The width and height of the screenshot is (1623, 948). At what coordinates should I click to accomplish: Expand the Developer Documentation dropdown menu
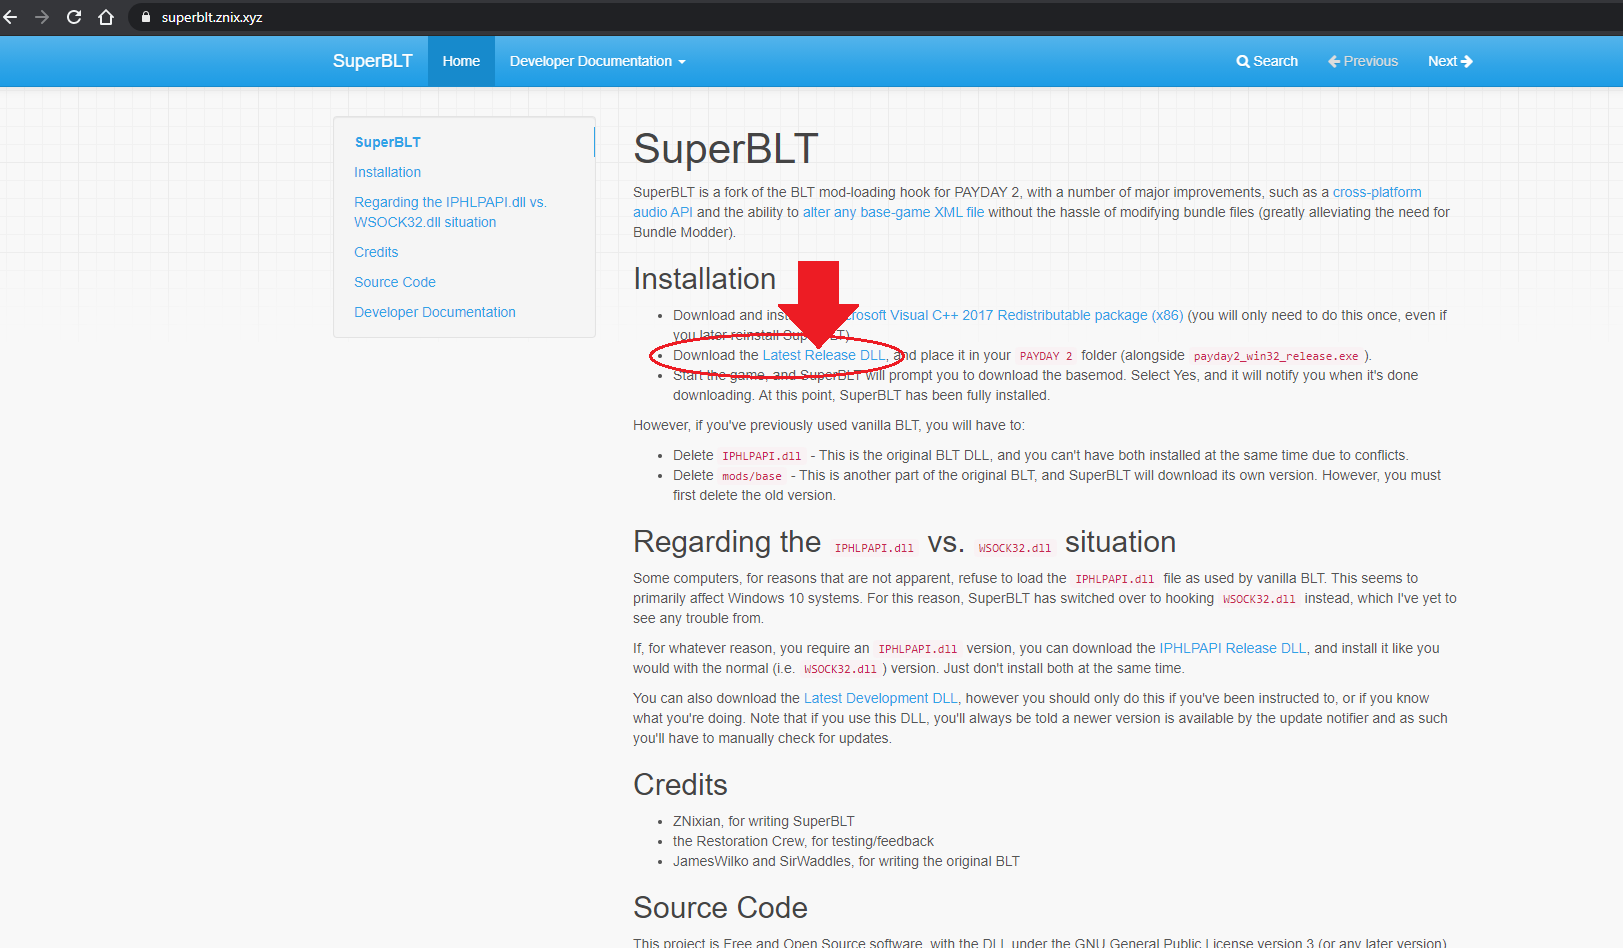point(598,61)
